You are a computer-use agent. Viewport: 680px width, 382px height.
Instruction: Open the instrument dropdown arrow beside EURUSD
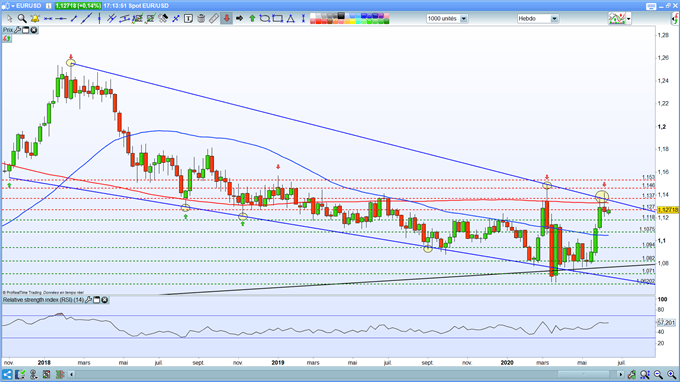(x=13, y=6)
